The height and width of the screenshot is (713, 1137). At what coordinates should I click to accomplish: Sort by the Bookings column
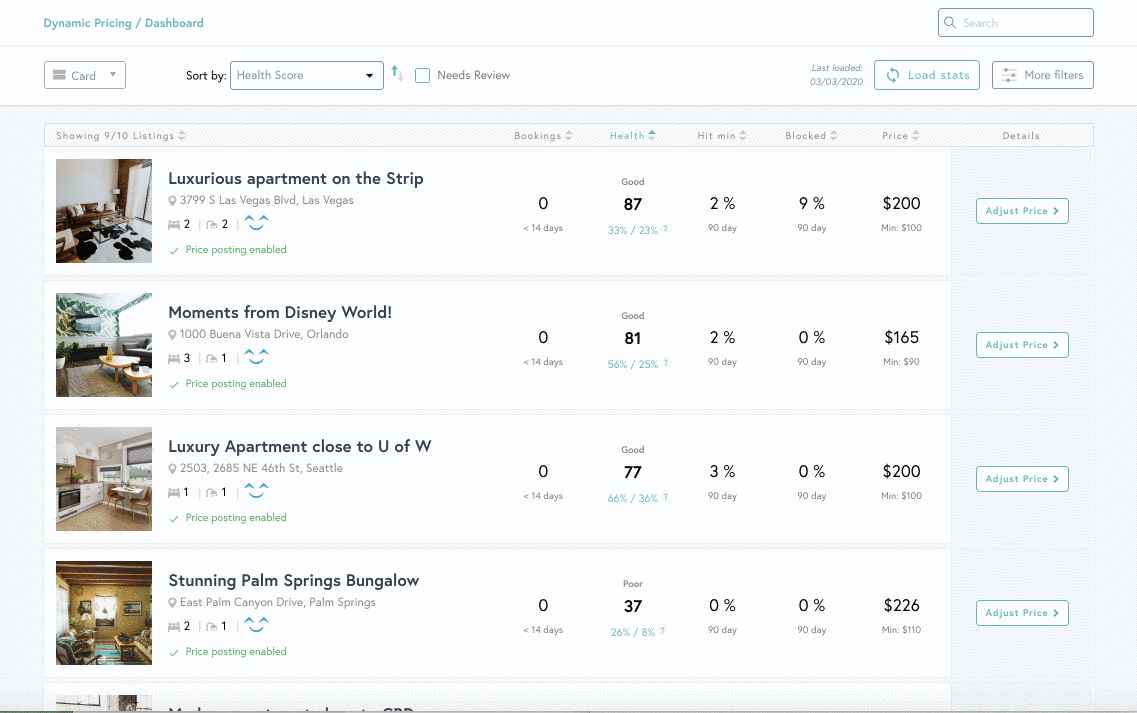pyautogui.click(x=543, y=136)
